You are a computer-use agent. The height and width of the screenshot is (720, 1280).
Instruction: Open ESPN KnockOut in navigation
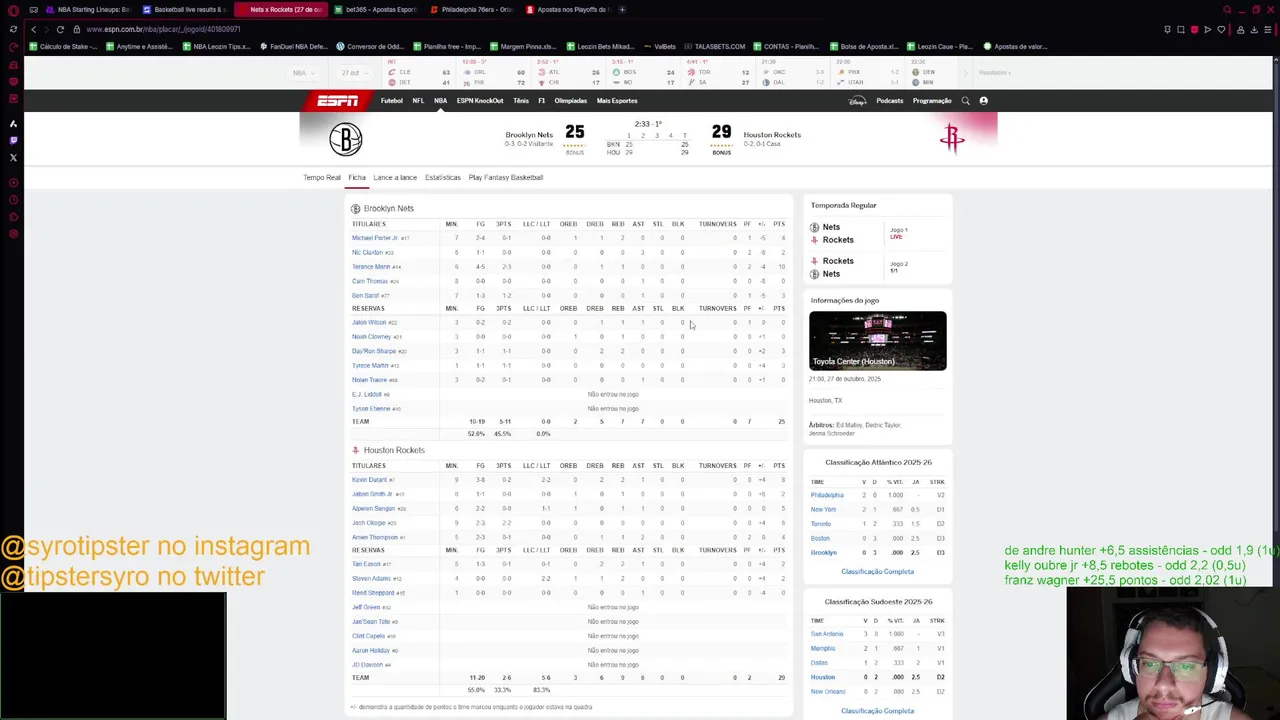(480, 101)
